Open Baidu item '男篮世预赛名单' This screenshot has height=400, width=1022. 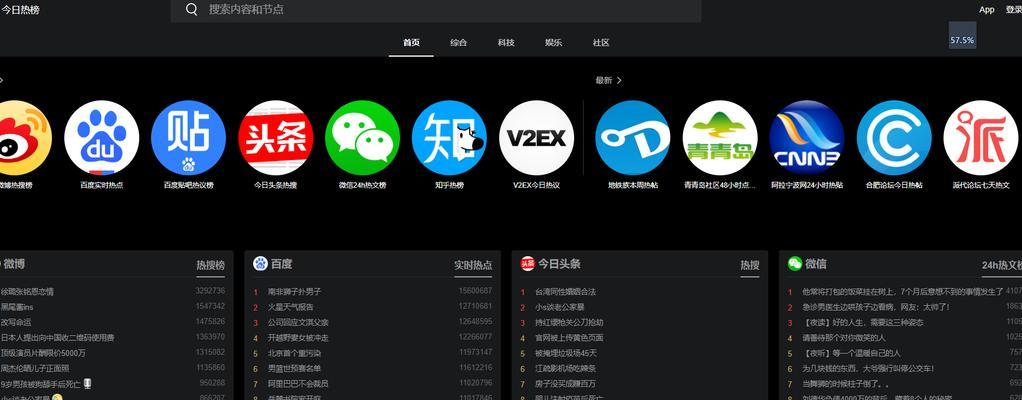(x=294, y=369)
